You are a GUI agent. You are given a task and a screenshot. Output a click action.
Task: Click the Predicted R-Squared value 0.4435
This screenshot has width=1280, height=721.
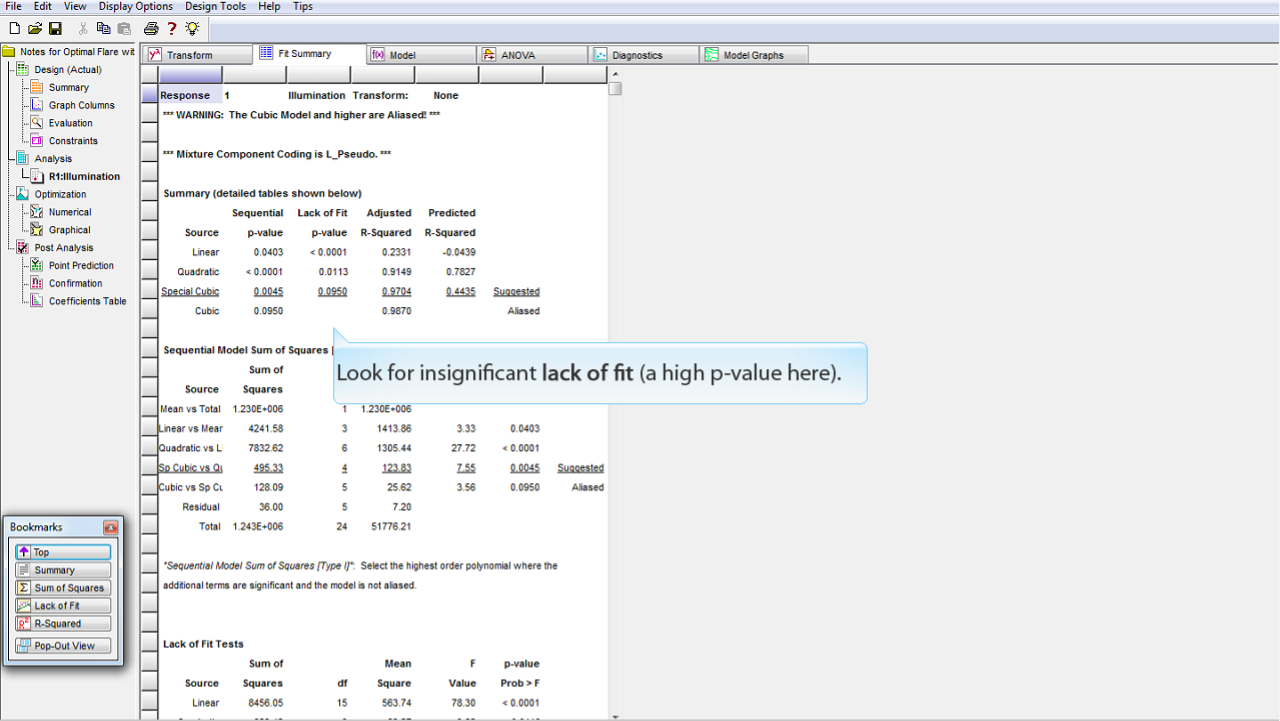460,292
